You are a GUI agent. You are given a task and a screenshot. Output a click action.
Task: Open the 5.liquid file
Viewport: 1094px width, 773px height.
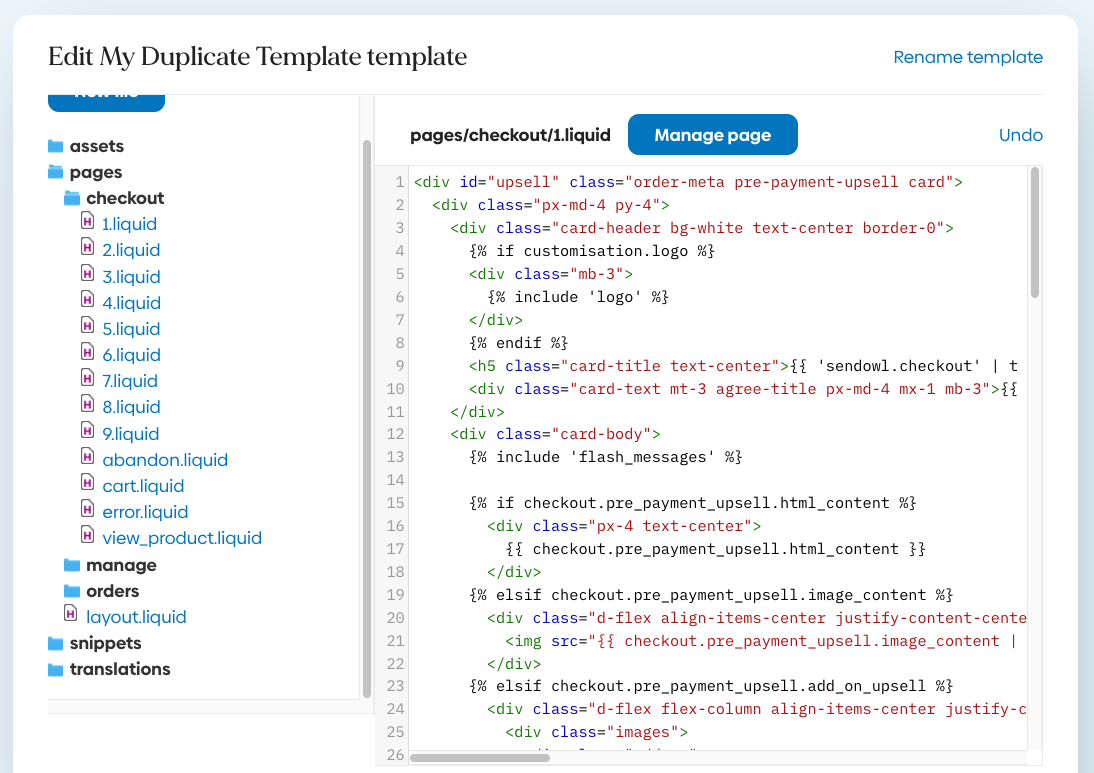click(x=131, y=329)
